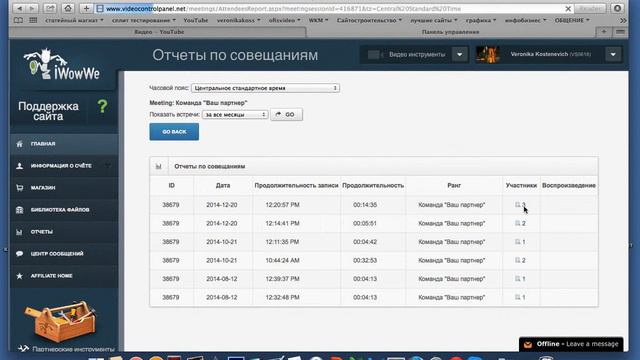
Task: Select duration cell '00:14:35'
Action: (x=365, y=205)
